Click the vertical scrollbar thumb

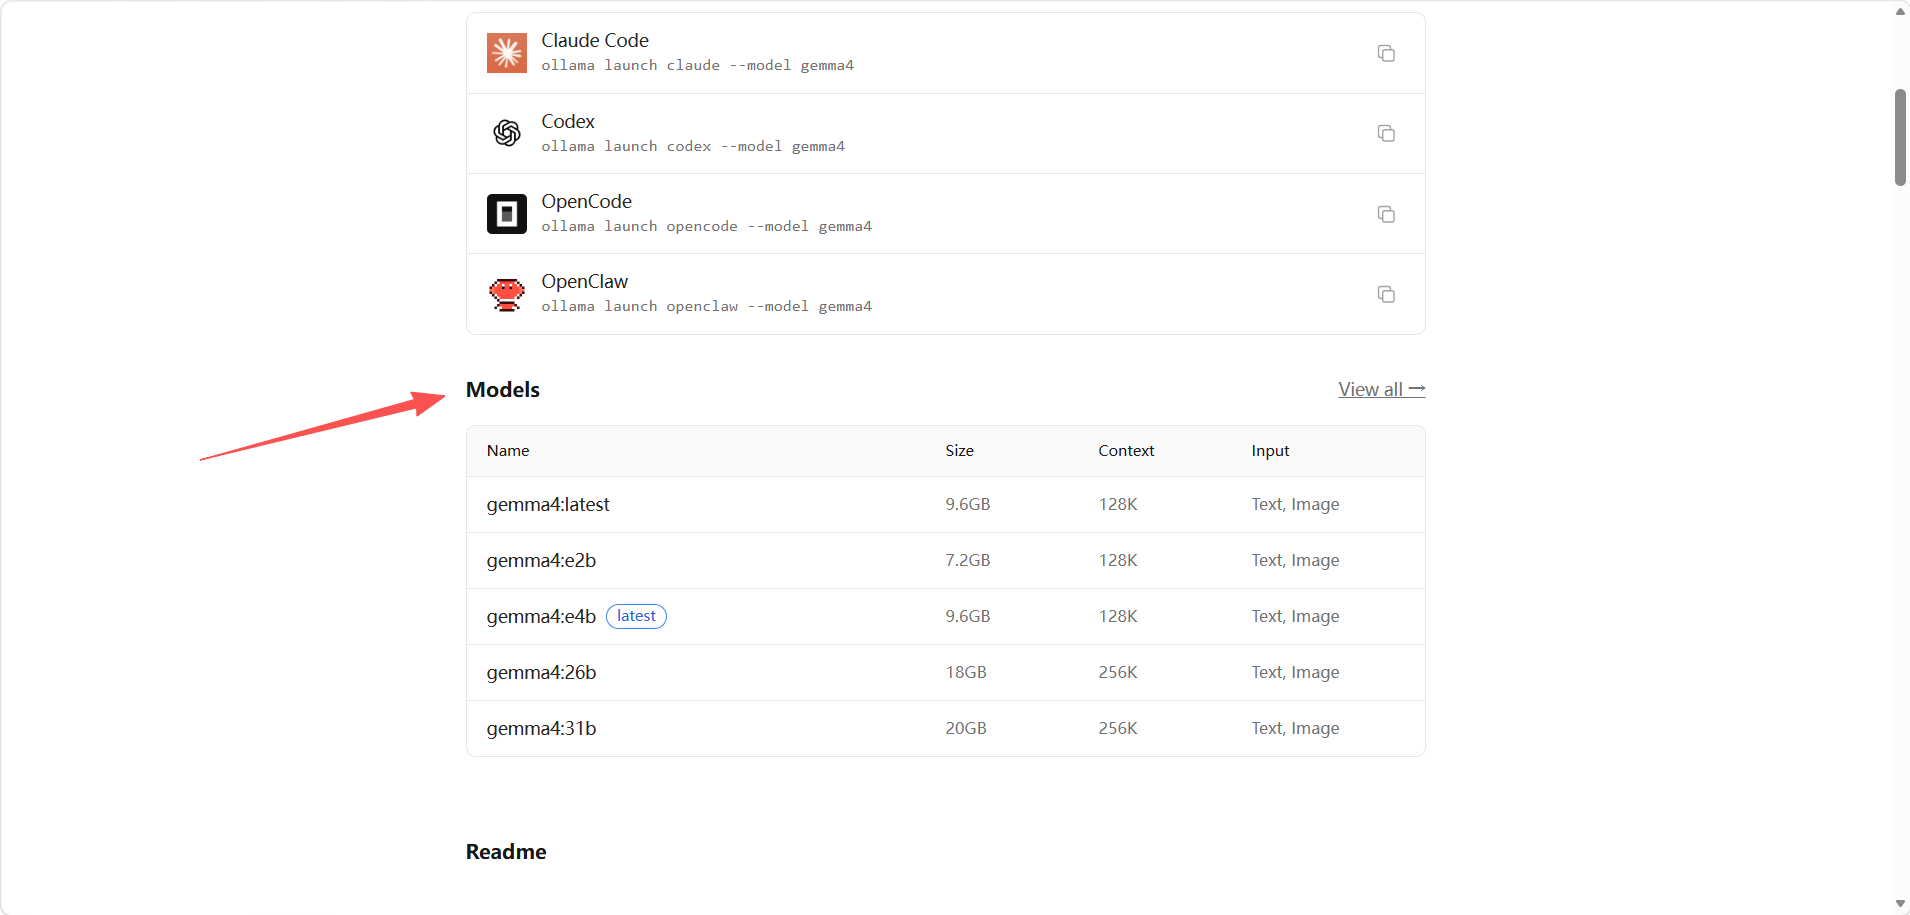click(x=1900, y=137)
